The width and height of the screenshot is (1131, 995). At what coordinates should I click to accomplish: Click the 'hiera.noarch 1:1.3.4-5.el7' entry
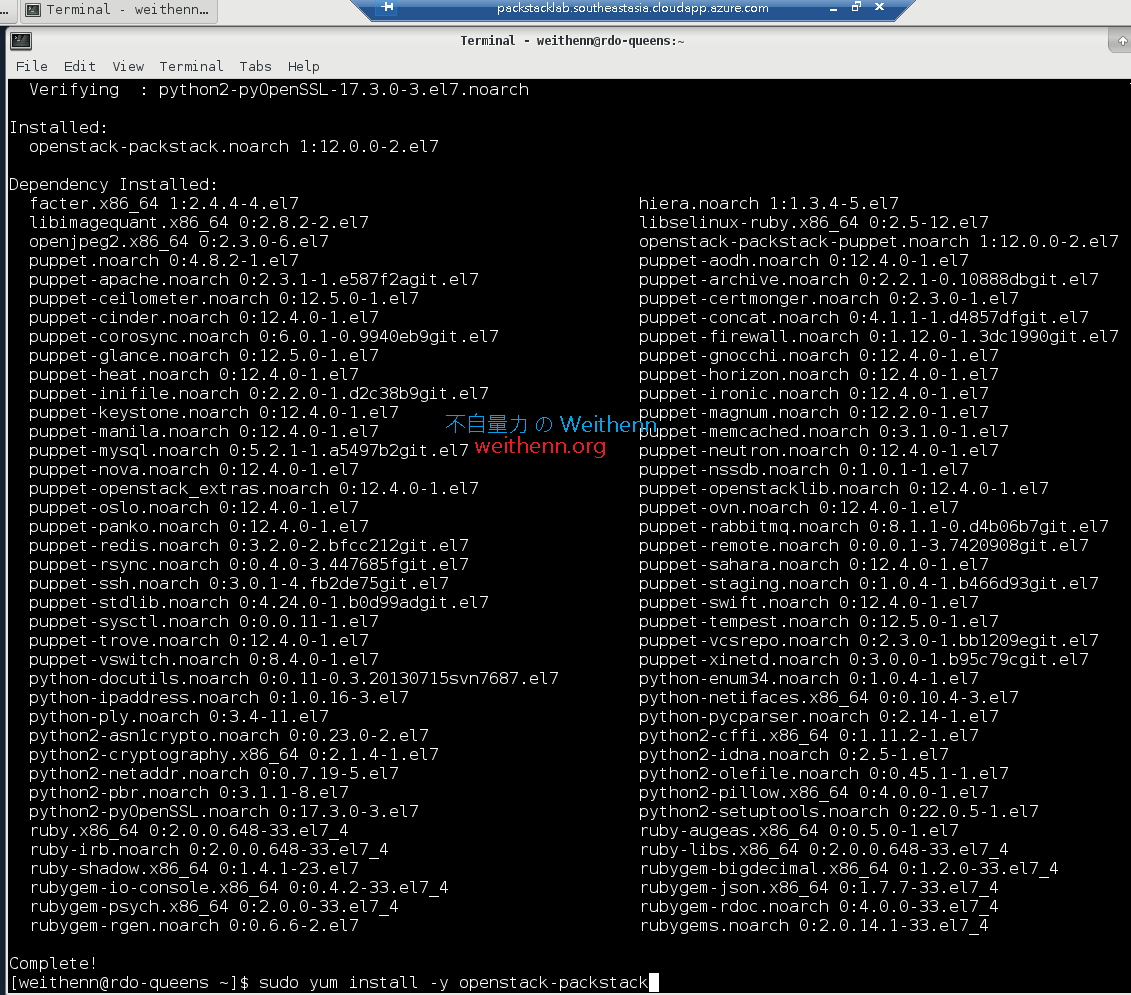click(x=769, y=203)
